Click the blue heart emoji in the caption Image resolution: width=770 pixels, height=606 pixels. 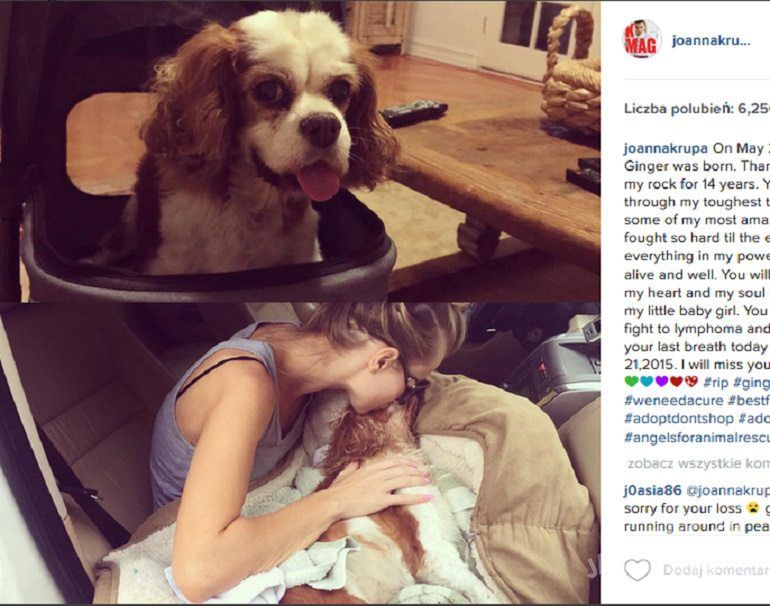[646, 381]
